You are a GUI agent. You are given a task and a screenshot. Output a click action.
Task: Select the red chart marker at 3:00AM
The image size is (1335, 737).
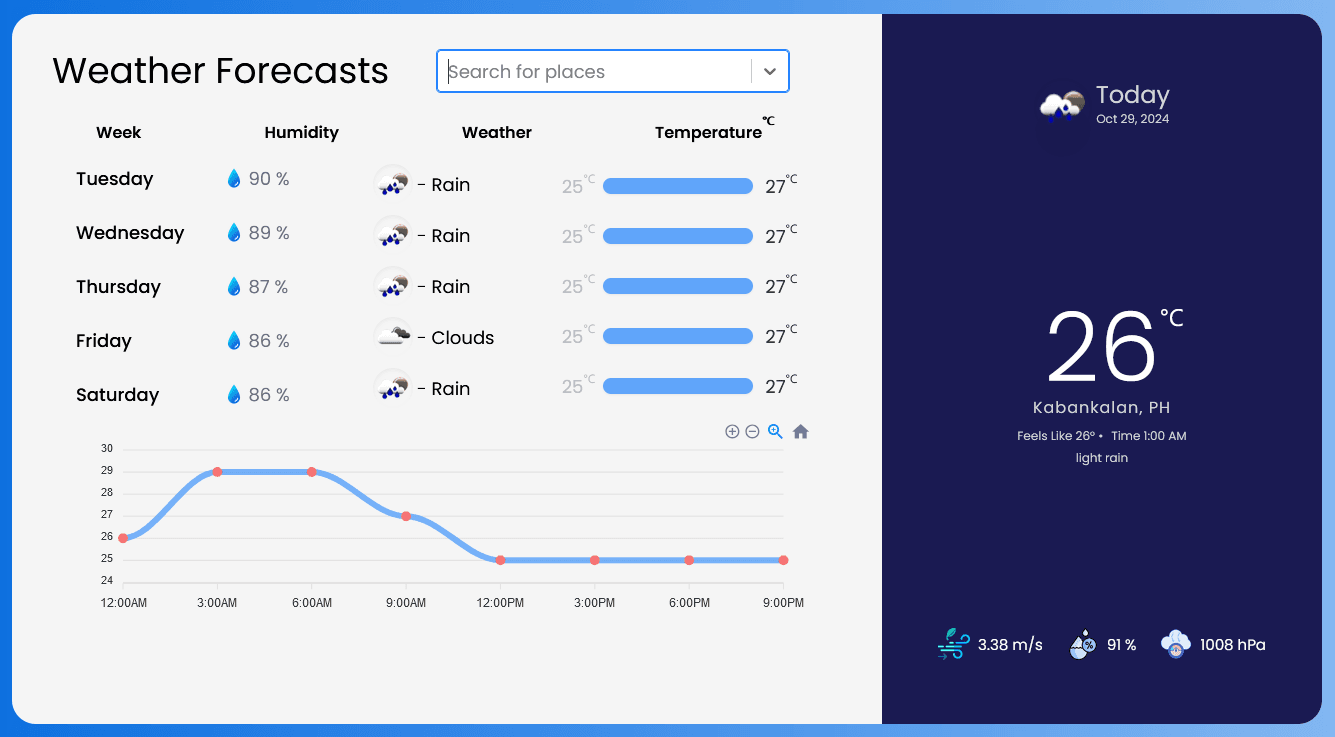(x=218, y=471)
